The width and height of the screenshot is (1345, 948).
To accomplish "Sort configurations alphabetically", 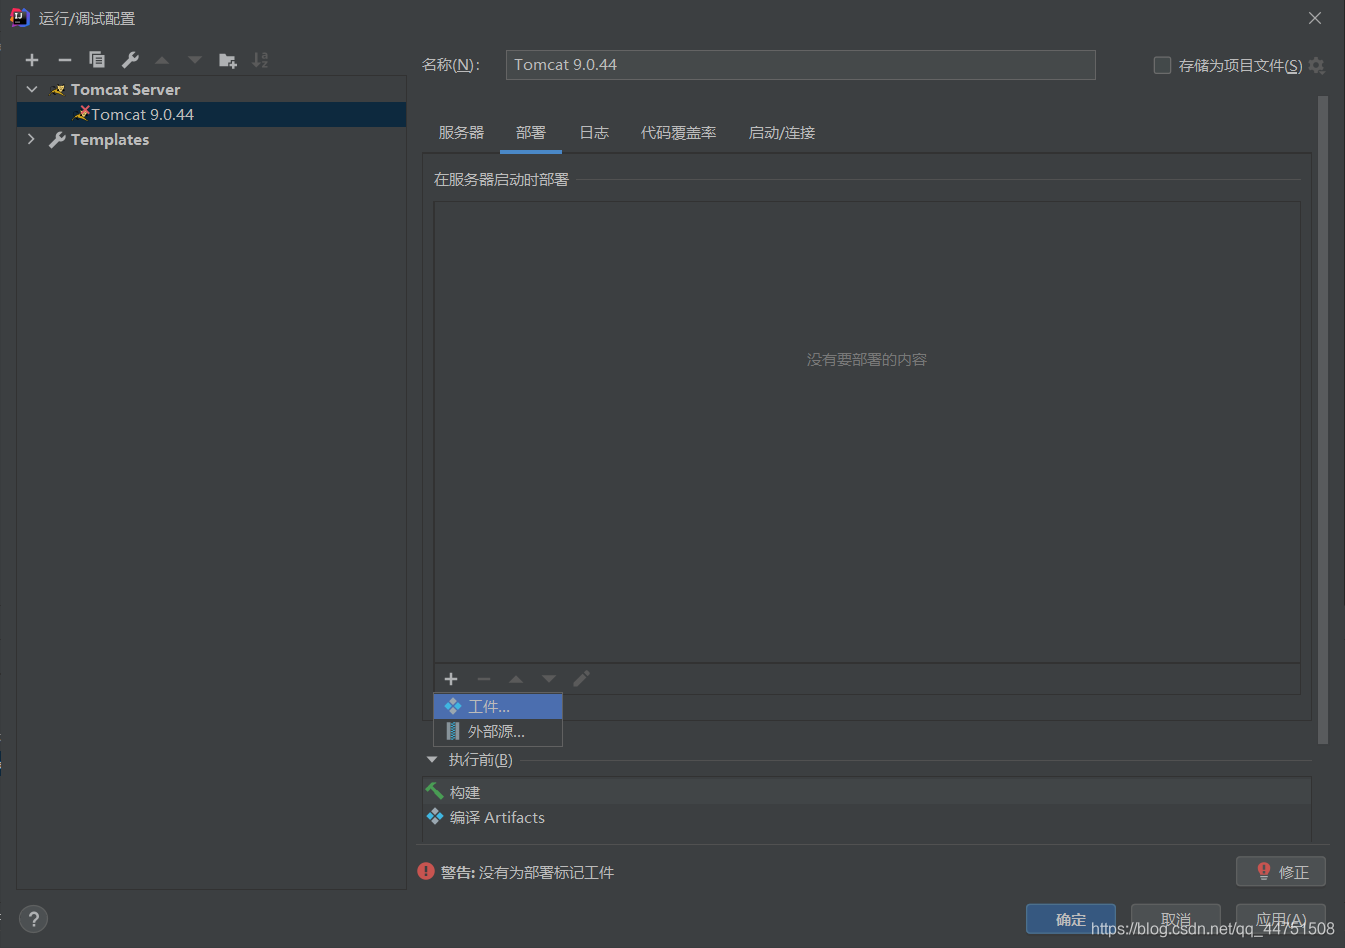I will [x=260, y=60].
